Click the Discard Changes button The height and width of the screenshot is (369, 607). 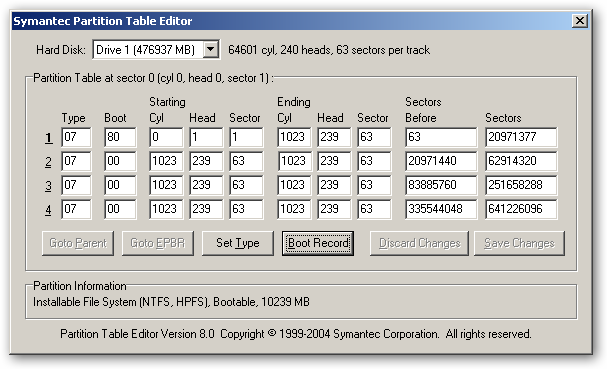(x=419, y=243)
